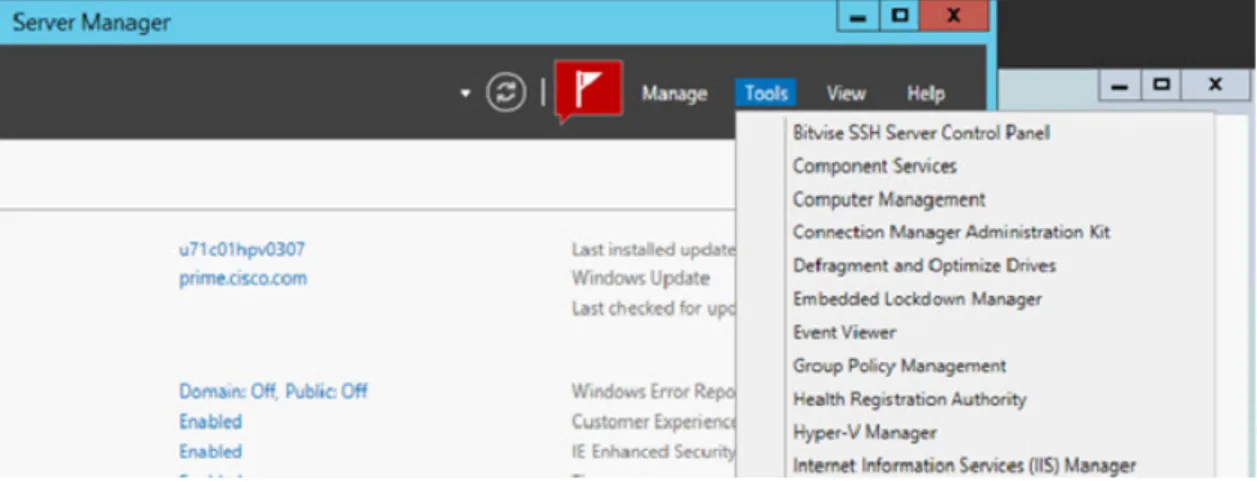Click the Last installed updates label
Screen dimensions: 1257x482
[x=653, y=250]
